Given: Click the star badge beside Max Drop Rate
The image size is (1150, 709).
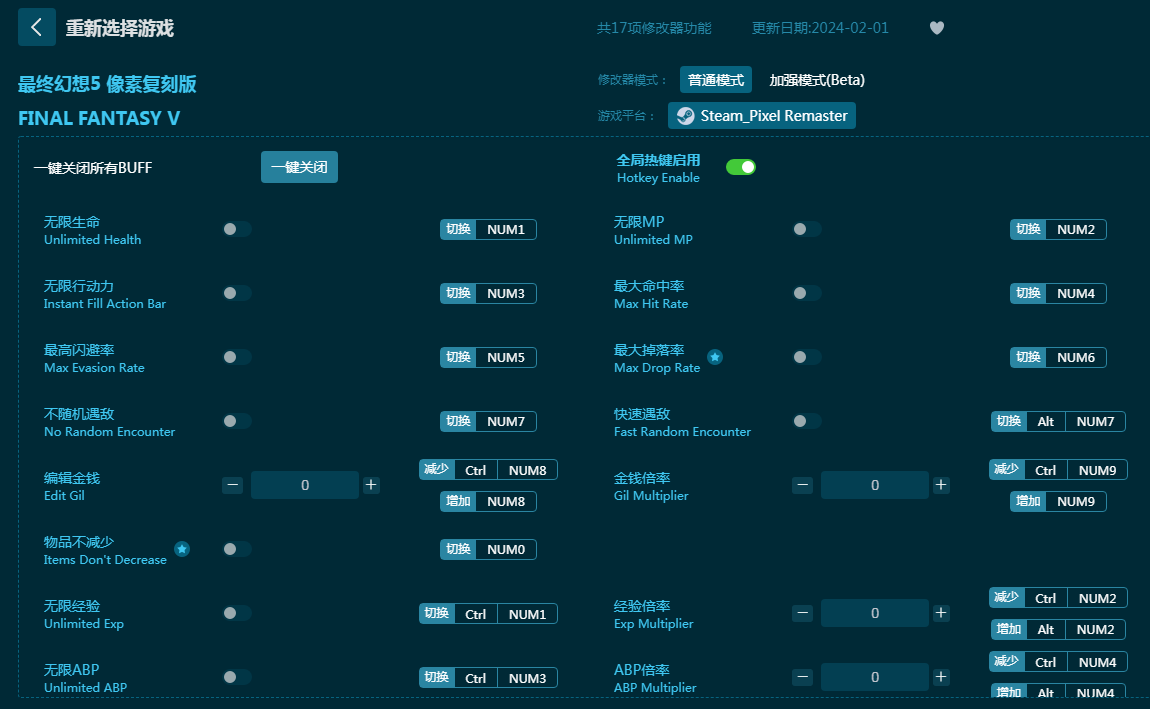Looking at the screenshot, I should [715, 357].
